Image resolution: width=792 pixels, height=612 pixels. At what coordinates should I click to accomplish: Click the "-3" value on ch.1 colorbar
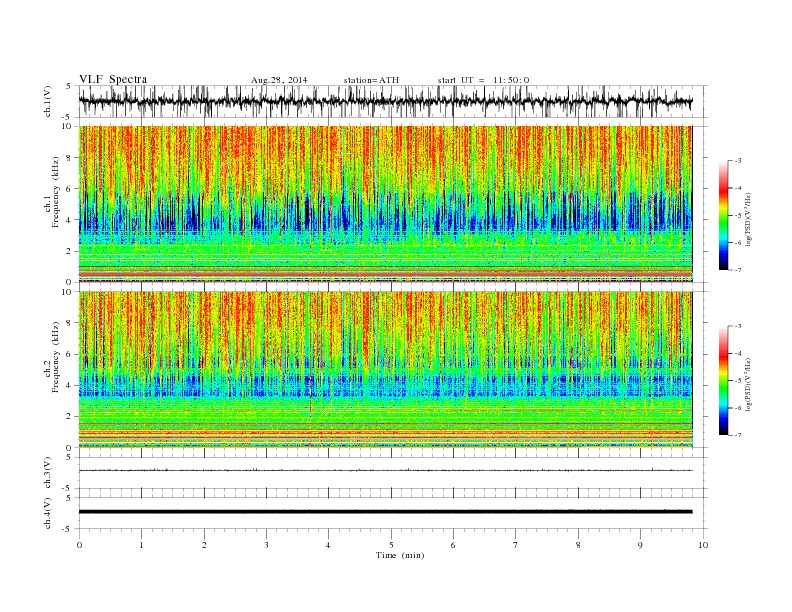click(x=737, y=161)
